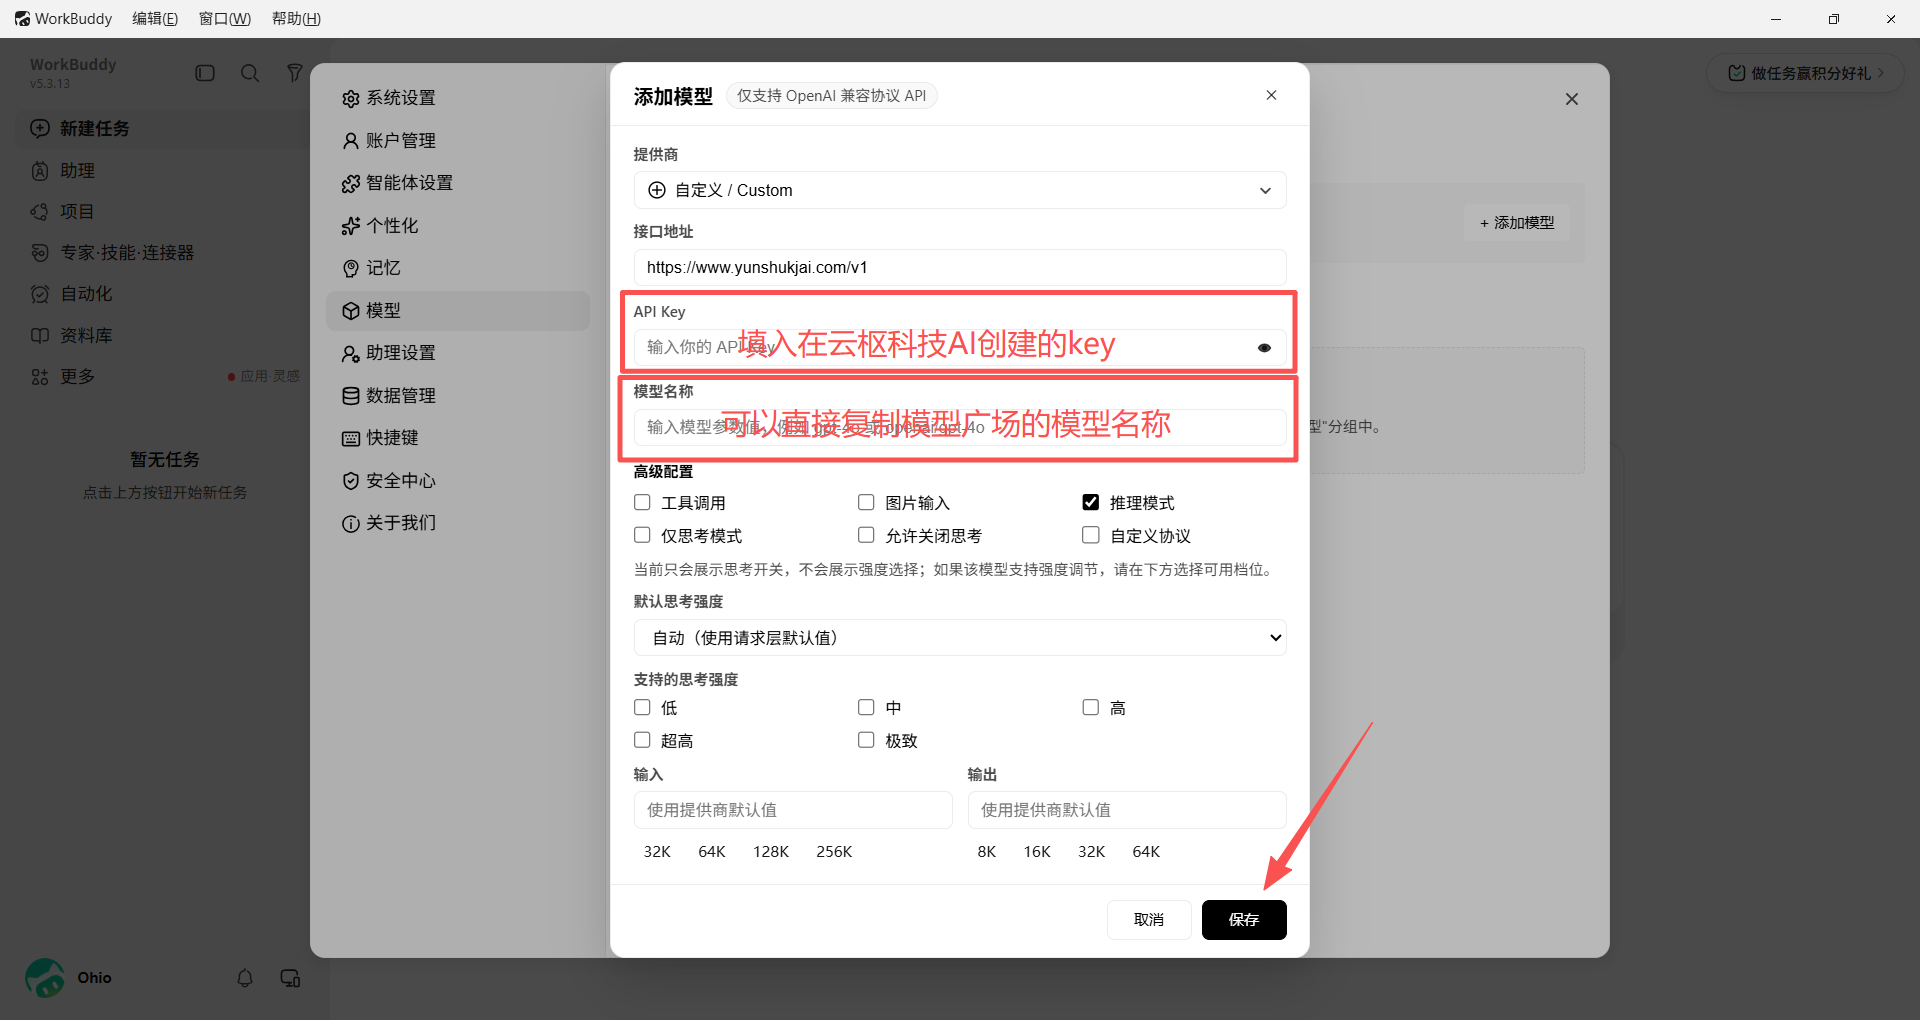
Task: Select the 128K input preset
Action: 771,852
